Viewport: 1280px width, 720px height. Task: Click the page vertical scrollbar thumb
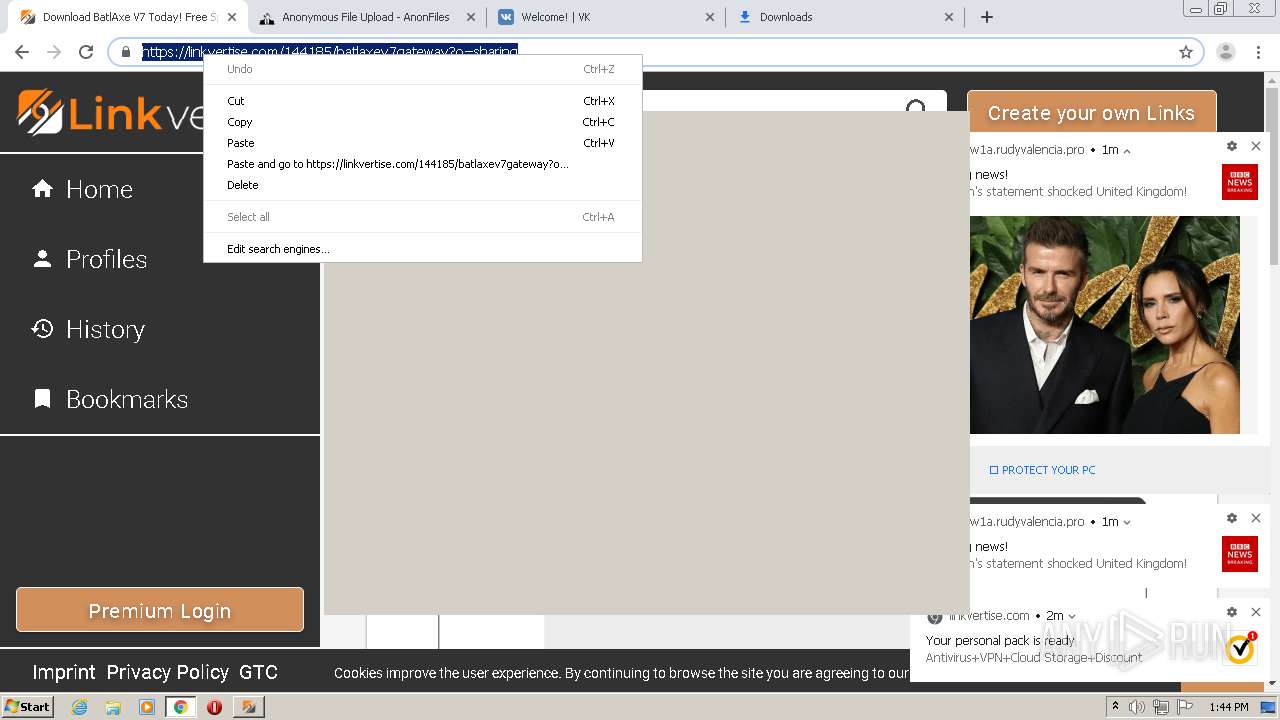[1272, 175]
